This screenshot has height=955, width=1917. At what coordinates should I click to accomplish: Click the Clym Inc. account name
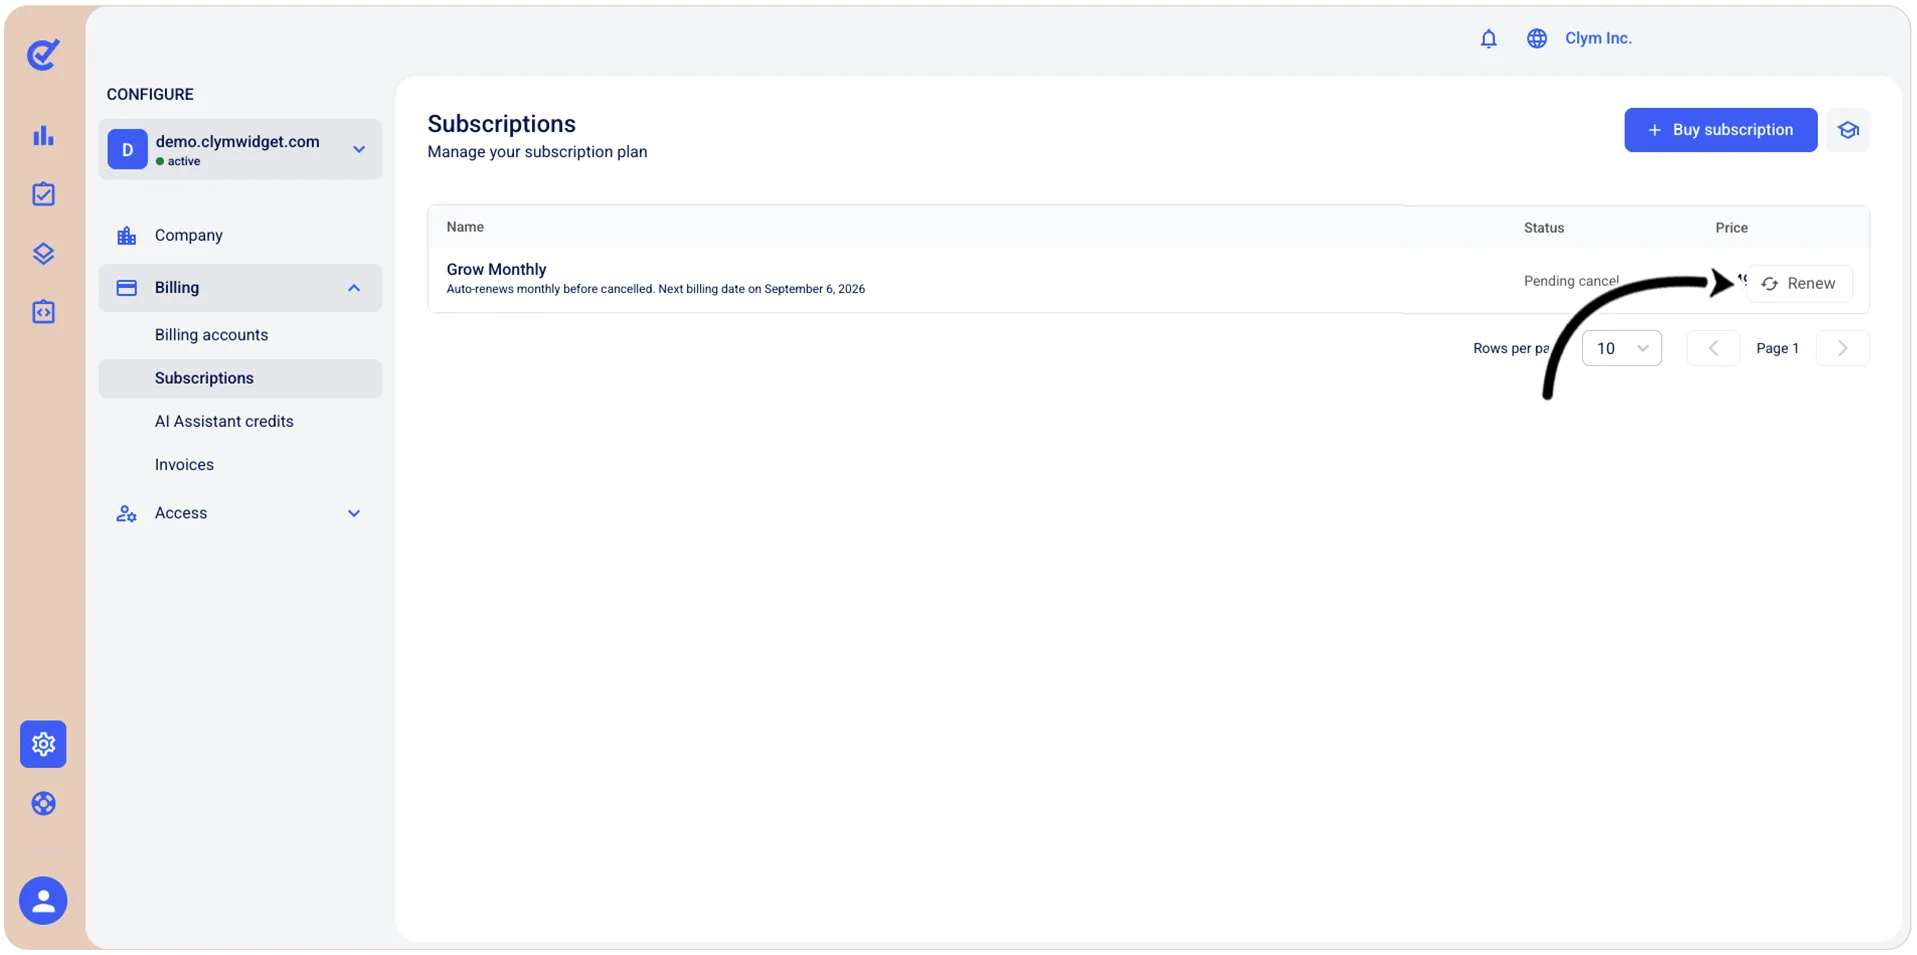pyautogui.click(x=1598, y=39)
